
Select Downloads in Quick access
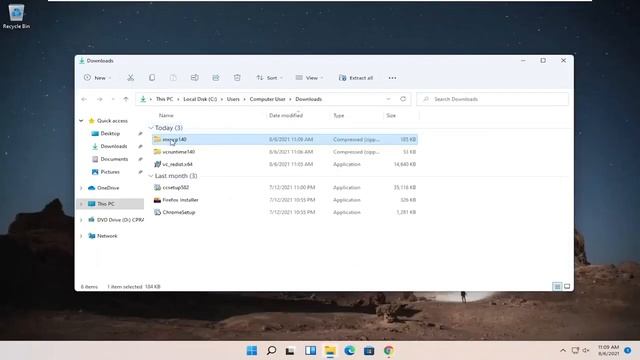pyautogui.click(x=114, y=146)
